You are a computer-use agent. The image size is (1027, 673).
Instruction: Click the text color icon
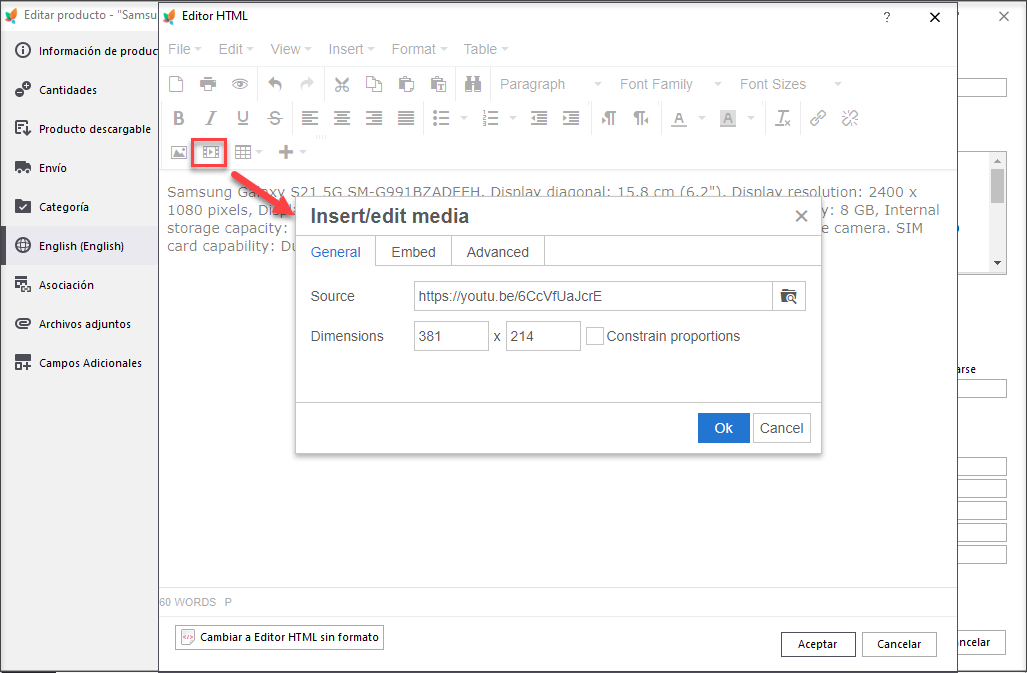point(679,118)
